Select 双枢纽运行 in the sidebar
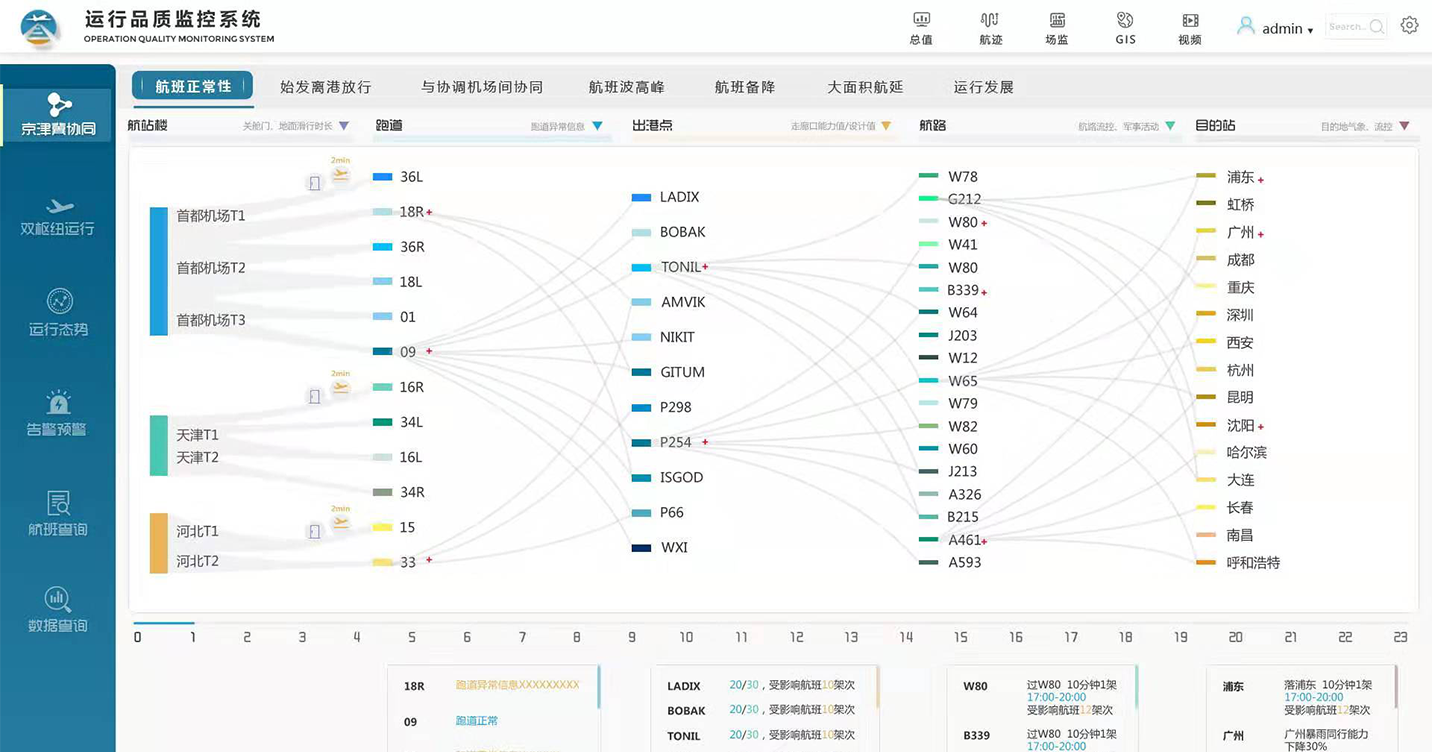The height and width of the screenshot is (752, 1432). click(x=58, y=217)
